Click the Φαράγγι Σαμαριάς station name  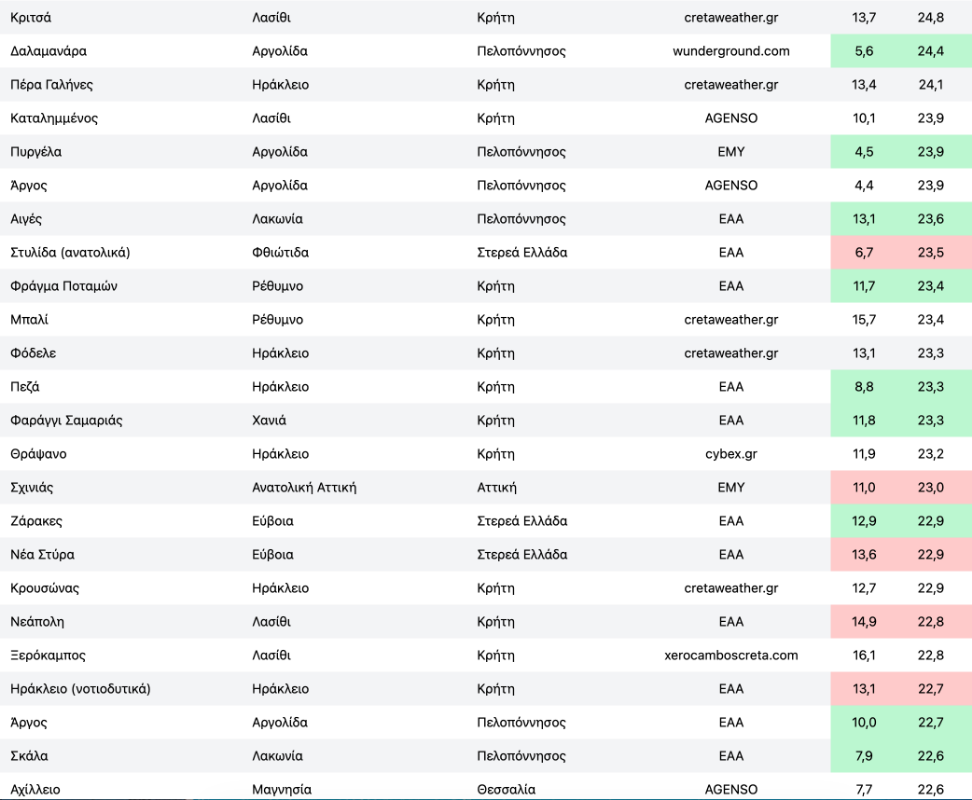(x=66, y=420)
